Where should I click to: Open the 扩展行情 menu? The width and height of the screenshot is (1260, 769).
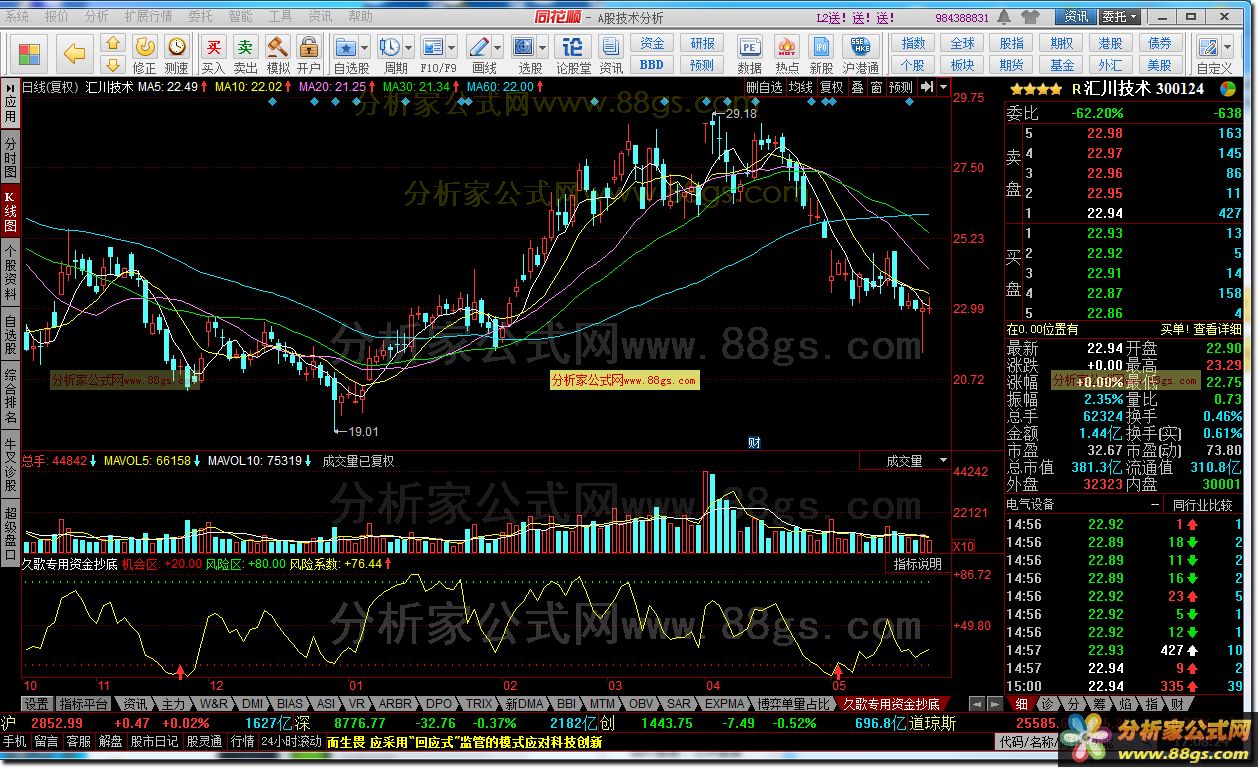148,17
